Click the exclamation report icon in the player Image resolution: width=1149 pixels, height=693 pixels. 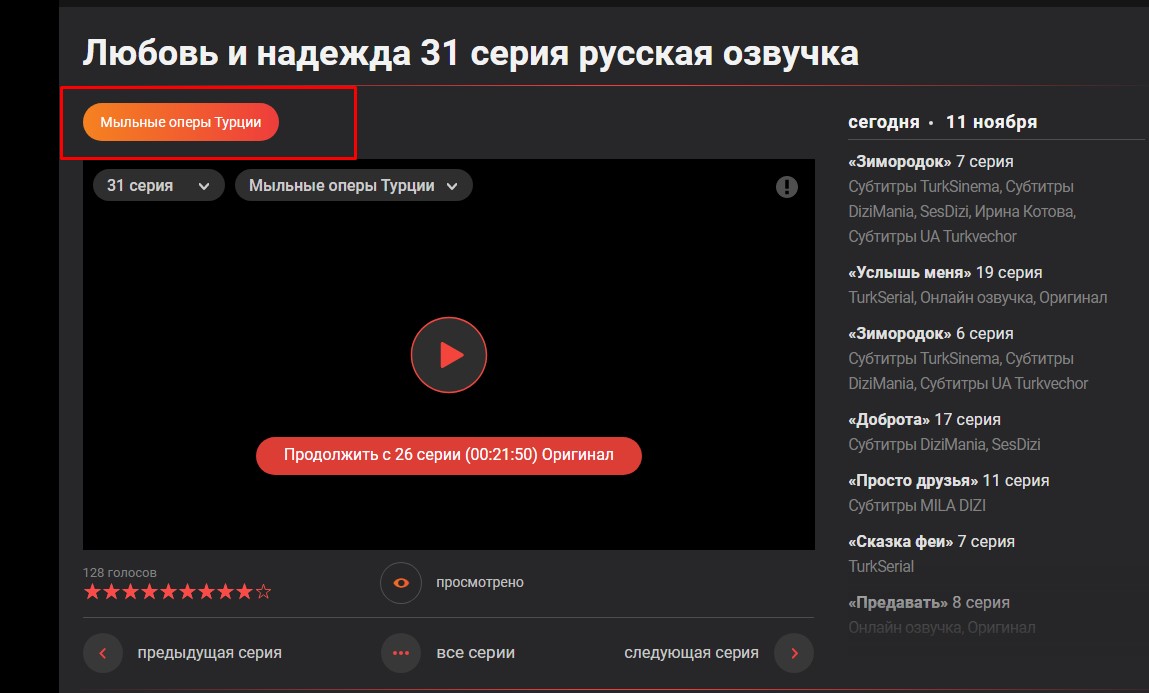coord(787,187)
